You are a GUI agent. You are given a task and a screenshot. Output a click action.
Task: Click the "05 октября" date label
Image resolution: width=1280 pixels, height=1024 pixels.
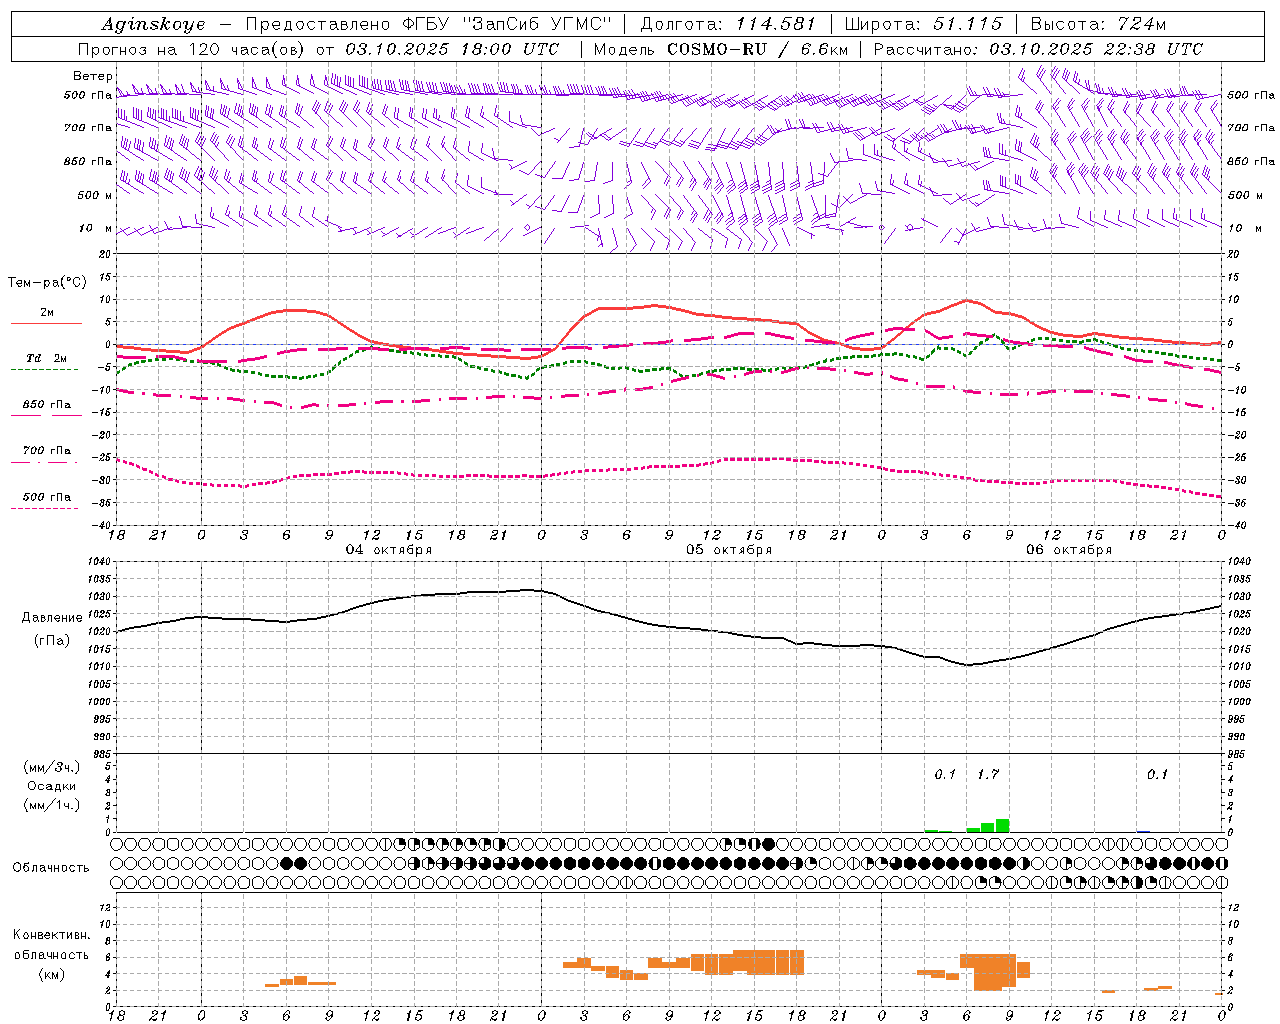[729, 550]
